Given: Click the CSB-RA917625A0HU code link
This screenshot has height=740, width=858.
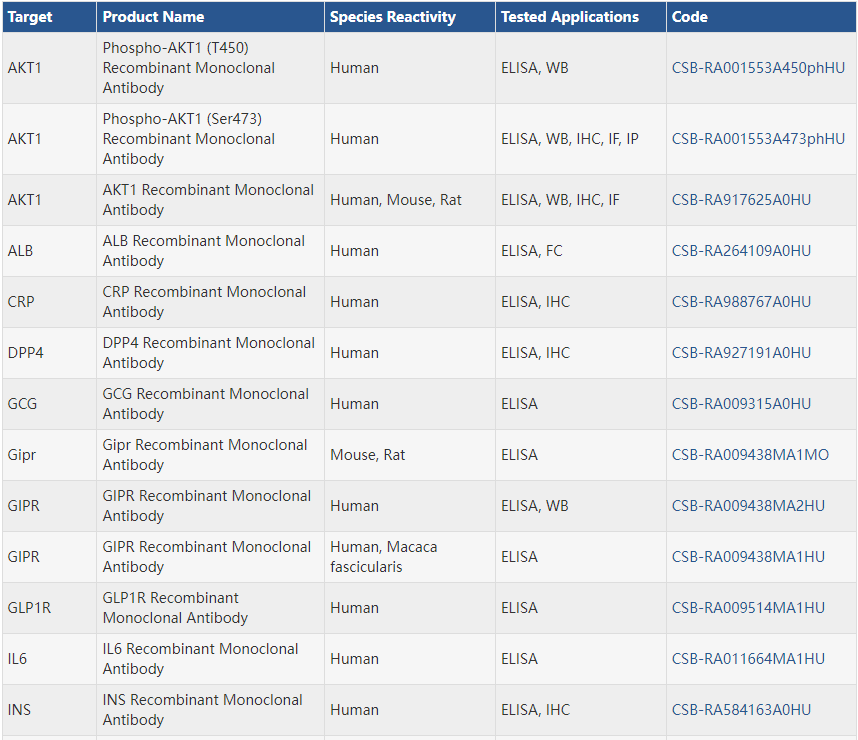Looking at the screenshot, I should 741,200.
